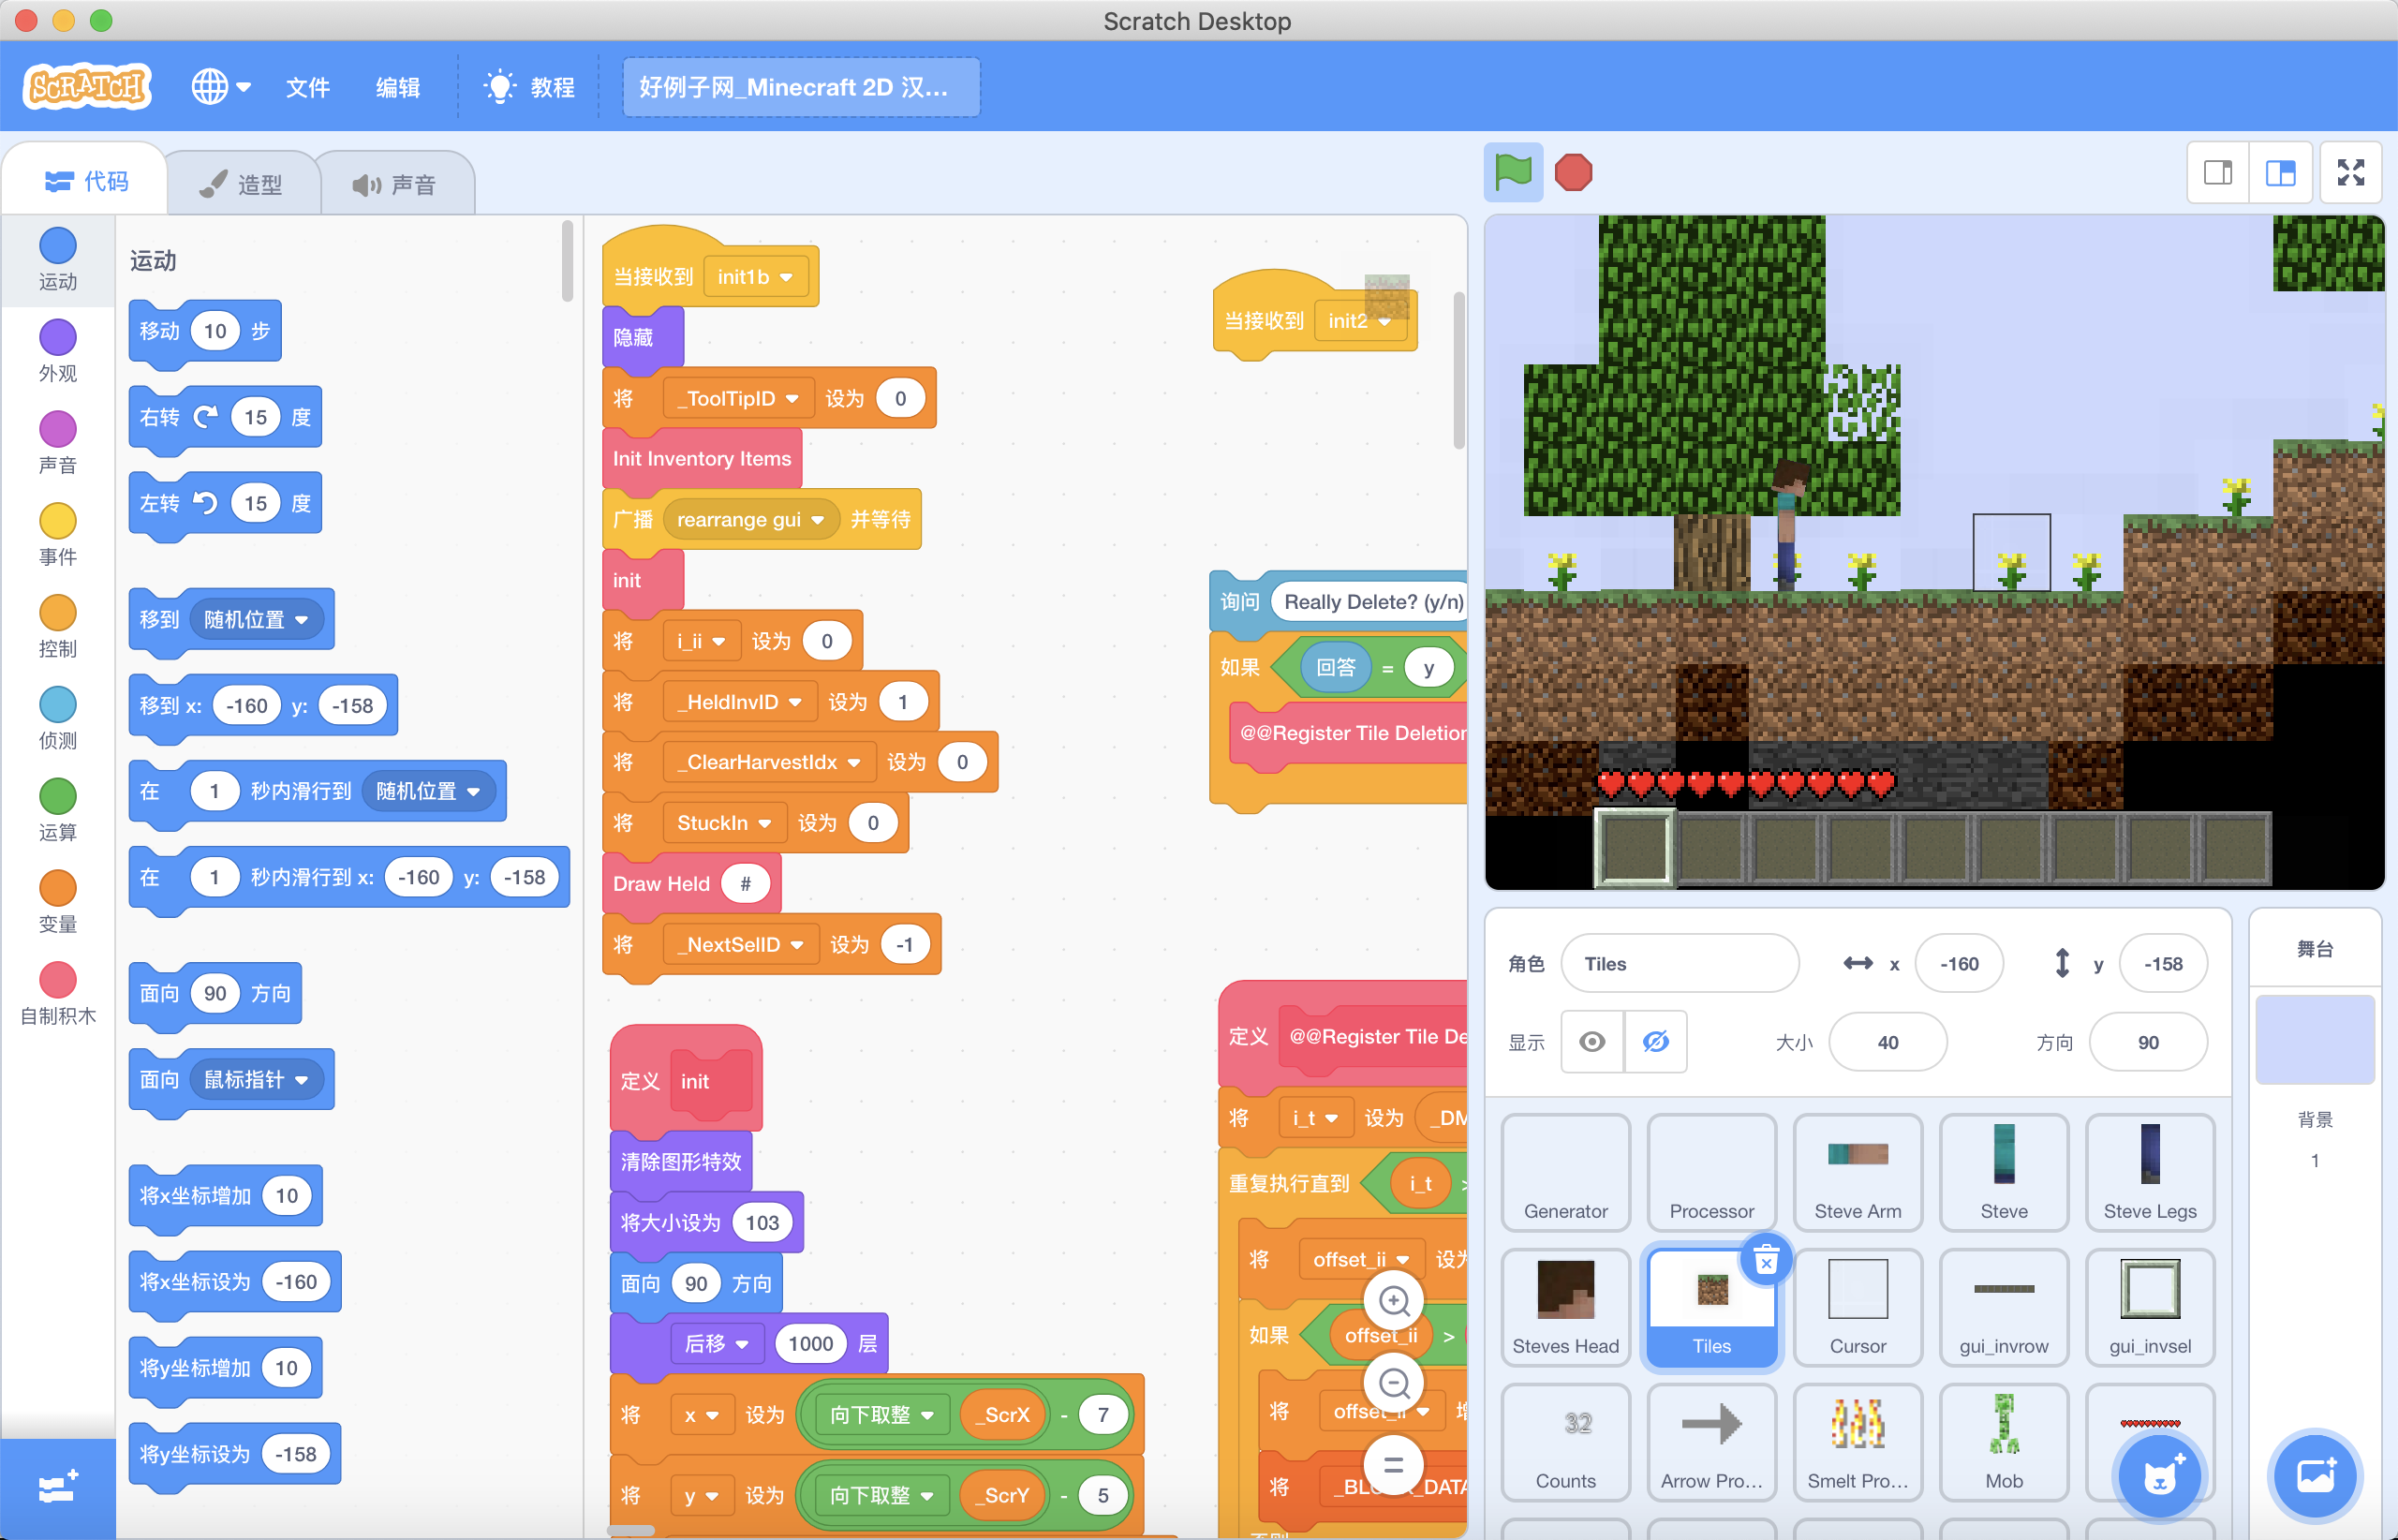Click the sprite y value field

(2163, 964)
